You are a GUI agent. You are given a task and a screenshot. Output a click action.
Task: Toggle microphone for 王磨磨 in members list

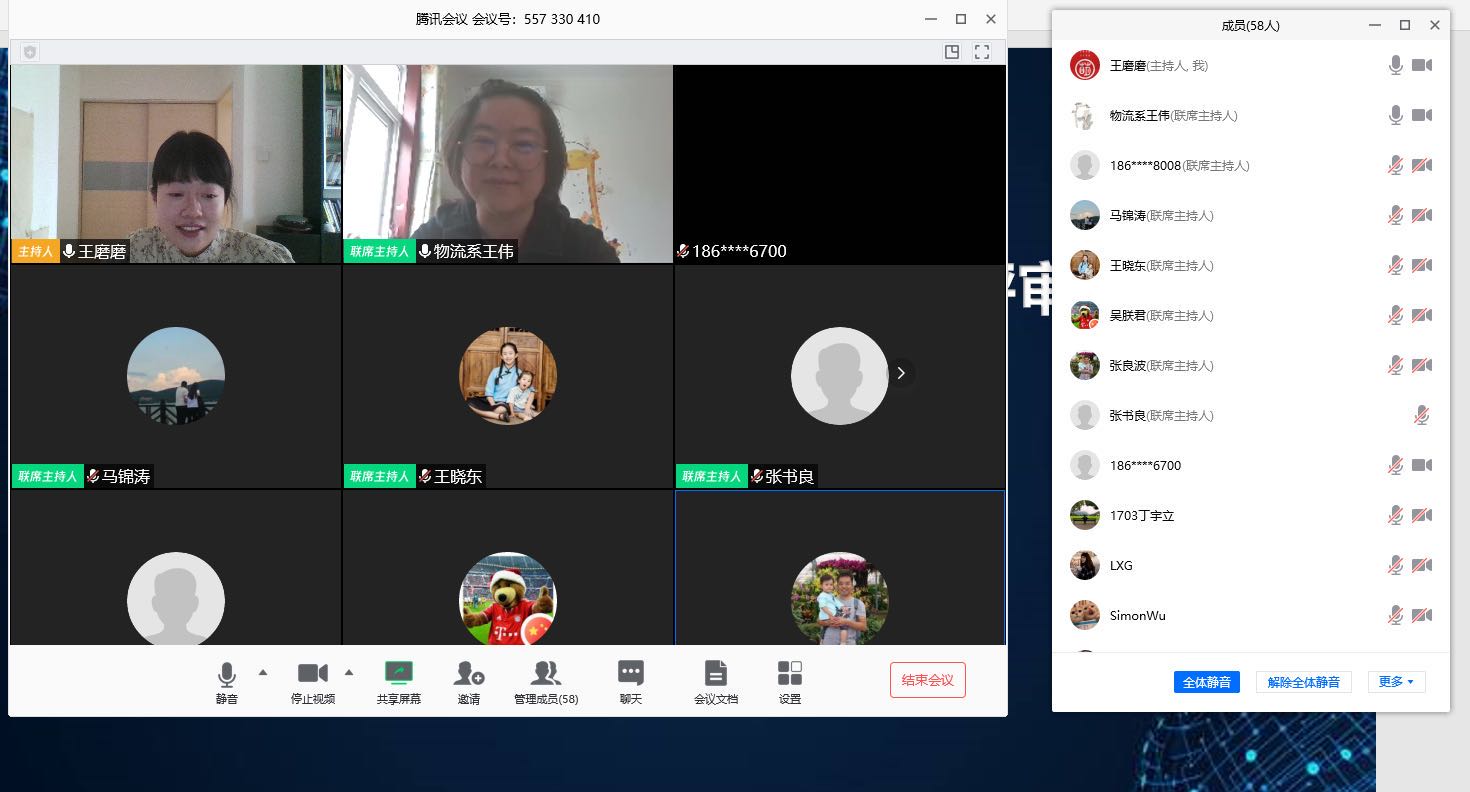pyautogui.click(x=1396, y=65)
